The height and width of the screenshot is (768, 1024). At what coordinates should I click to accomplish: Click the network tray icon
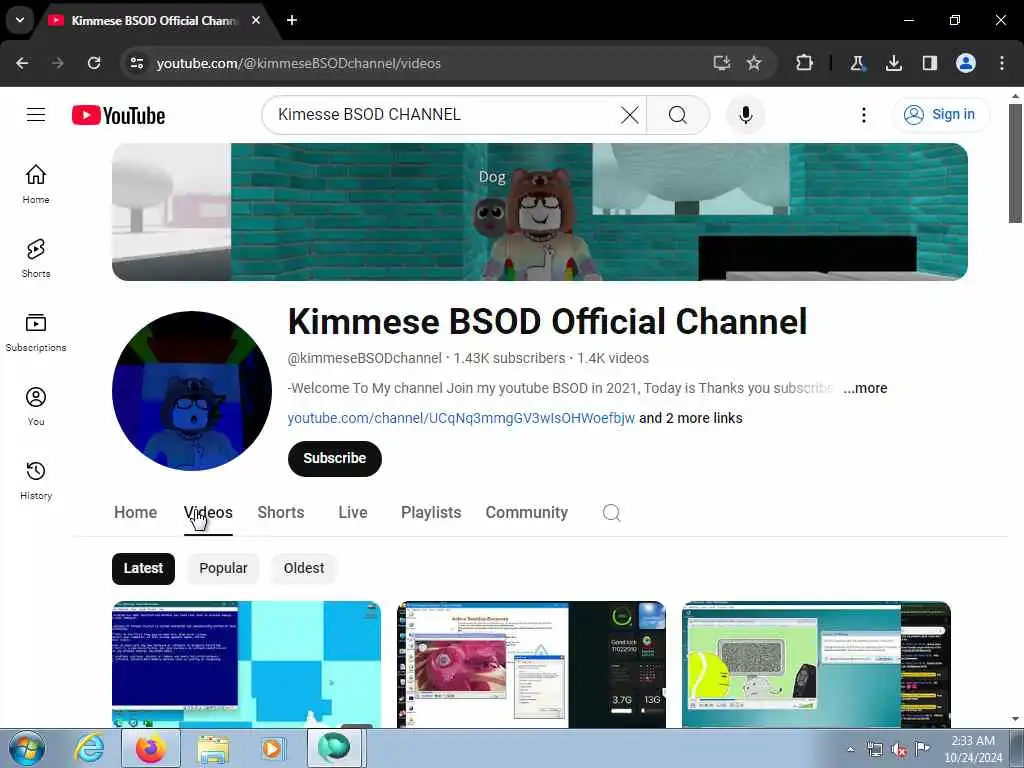click(x=875, y=750)
